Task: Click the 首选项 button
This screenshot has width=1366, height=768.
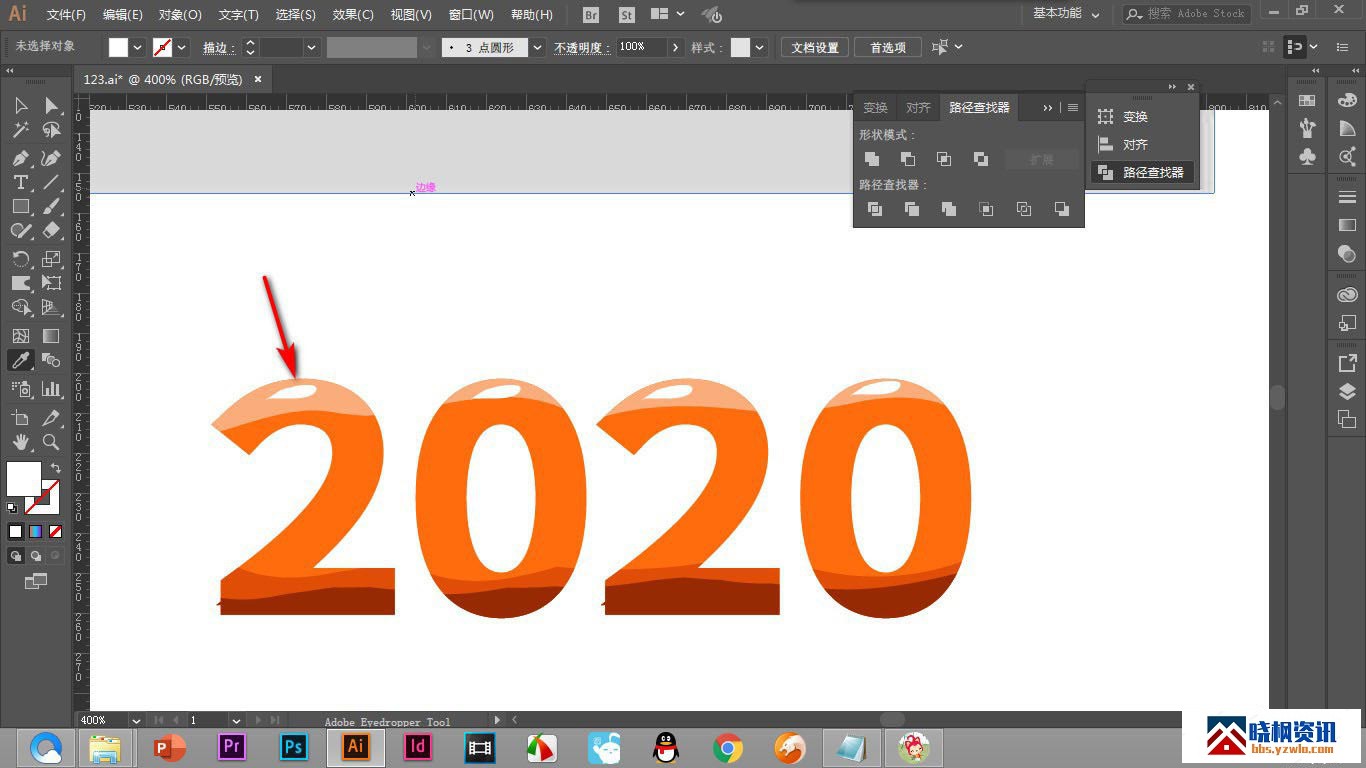Action: (x=887, y=47)
